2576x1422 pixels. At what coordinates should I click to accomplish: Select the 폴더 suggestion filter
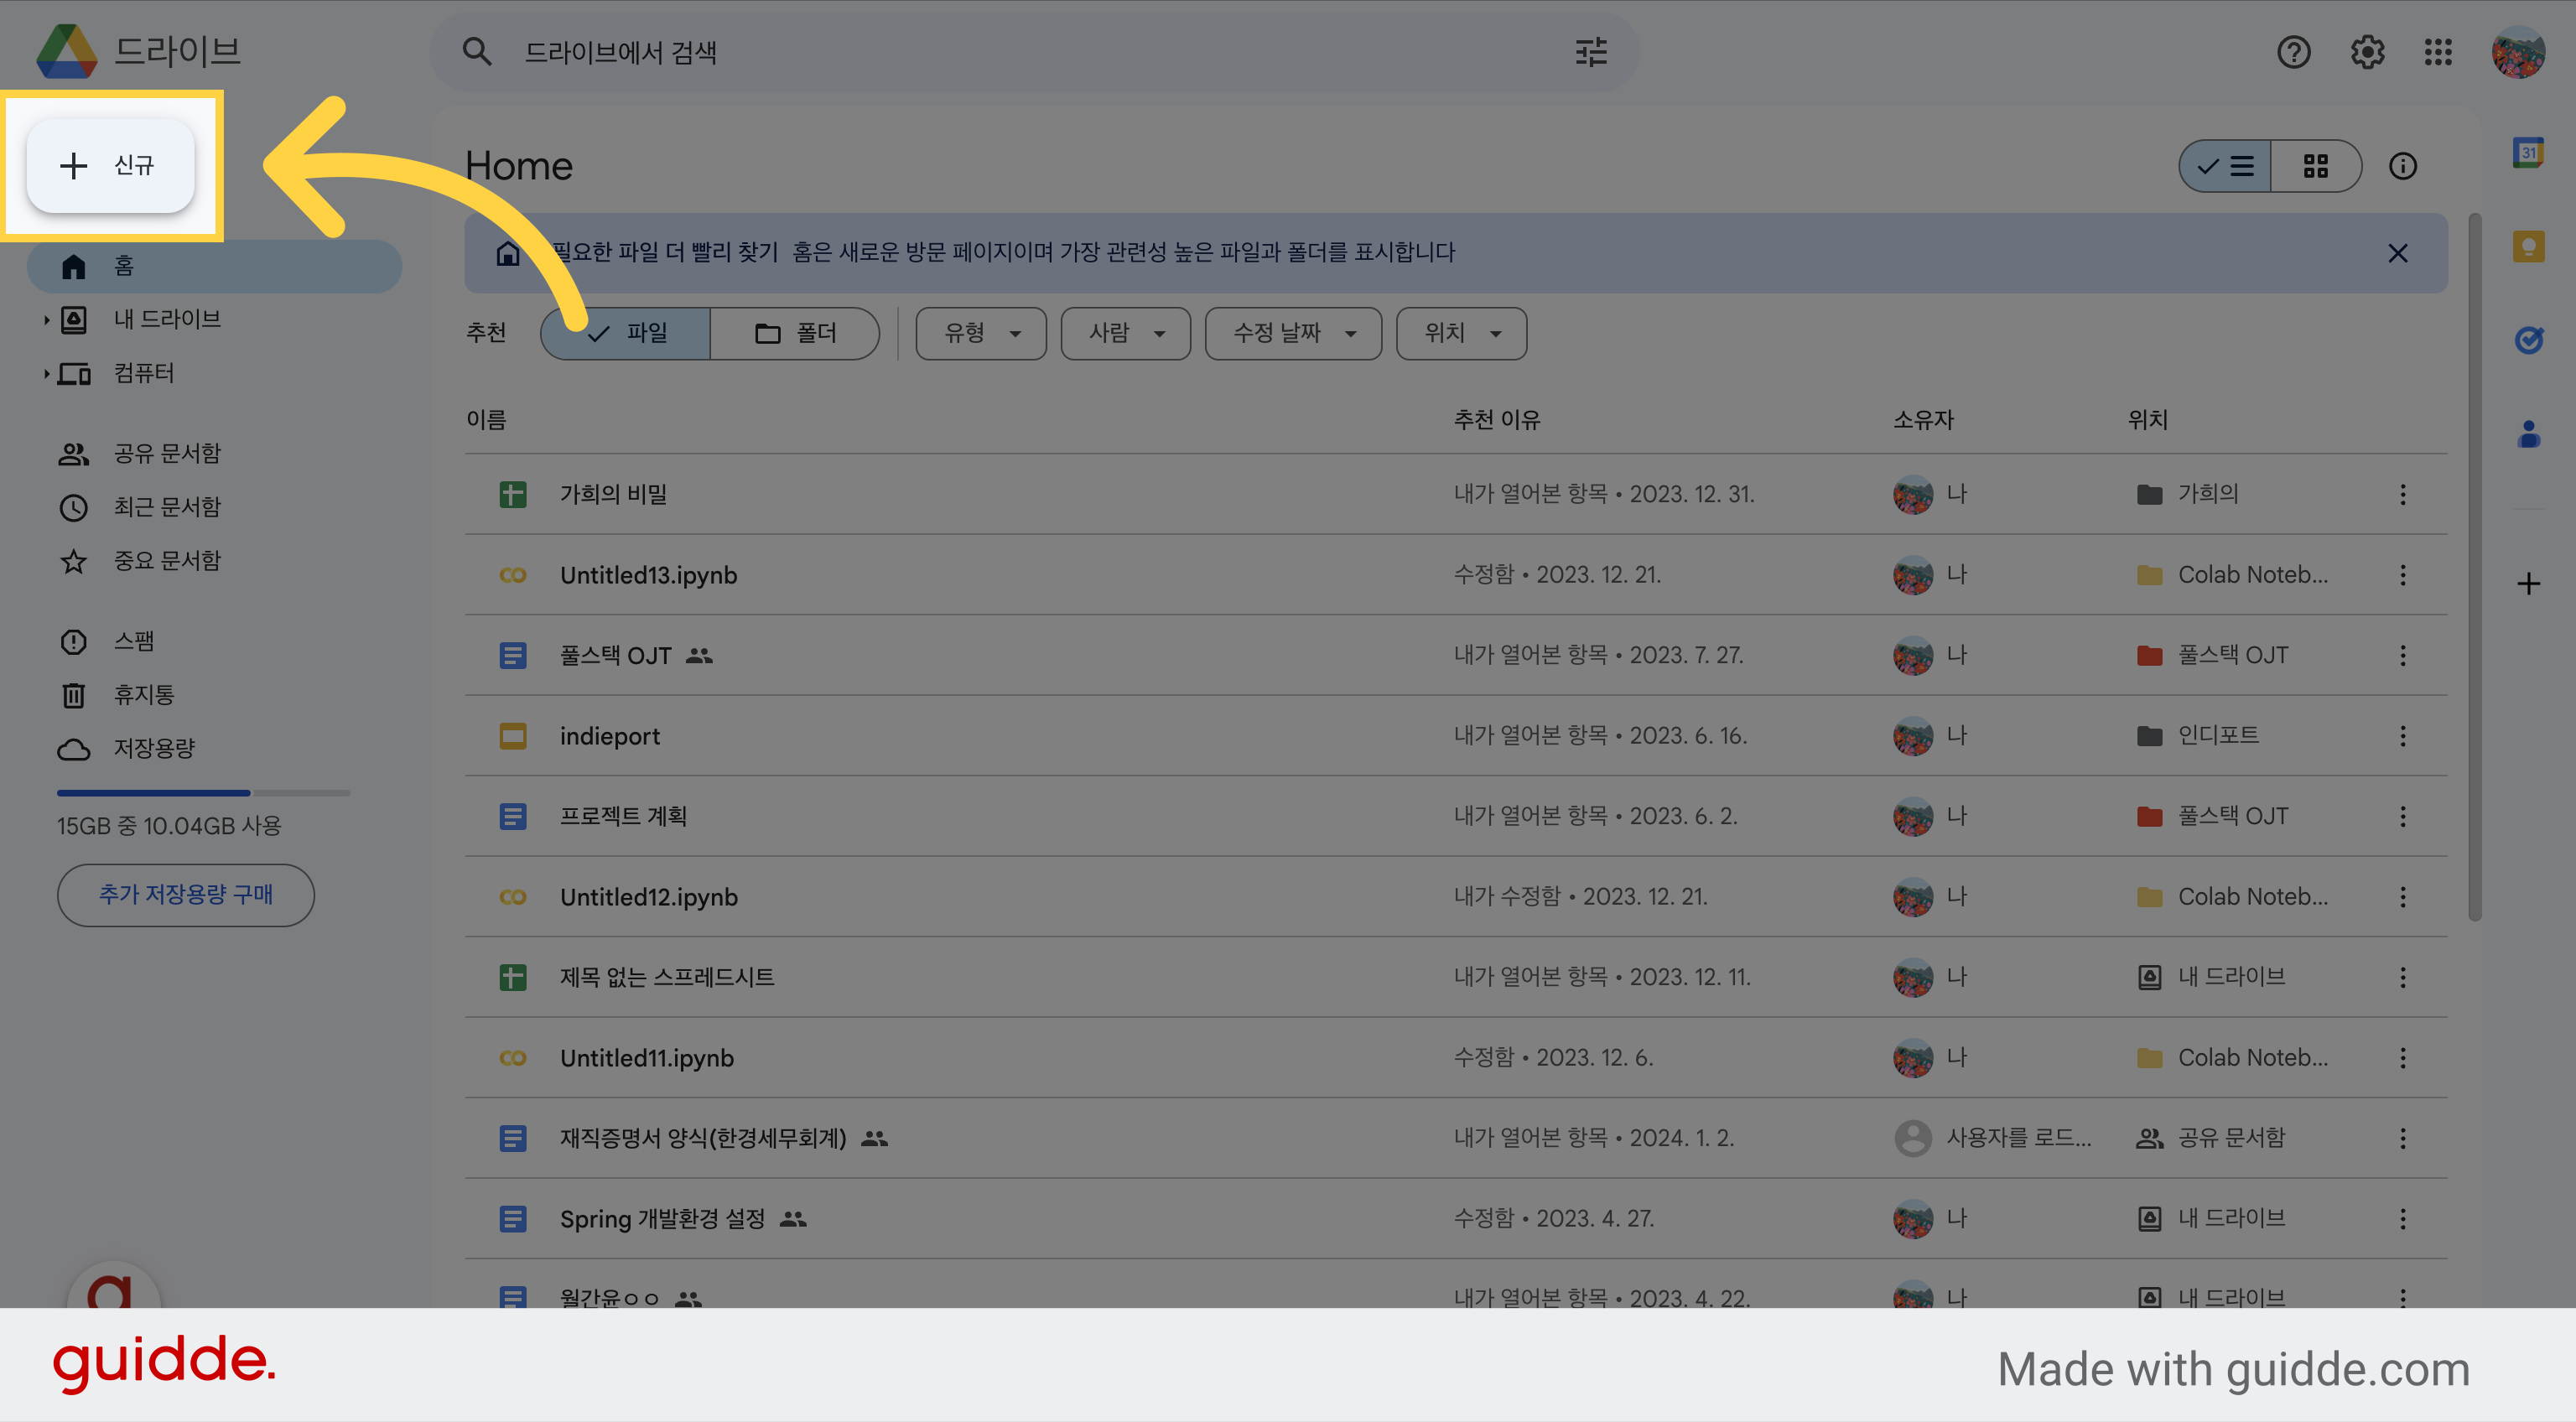tap(795, 333)
